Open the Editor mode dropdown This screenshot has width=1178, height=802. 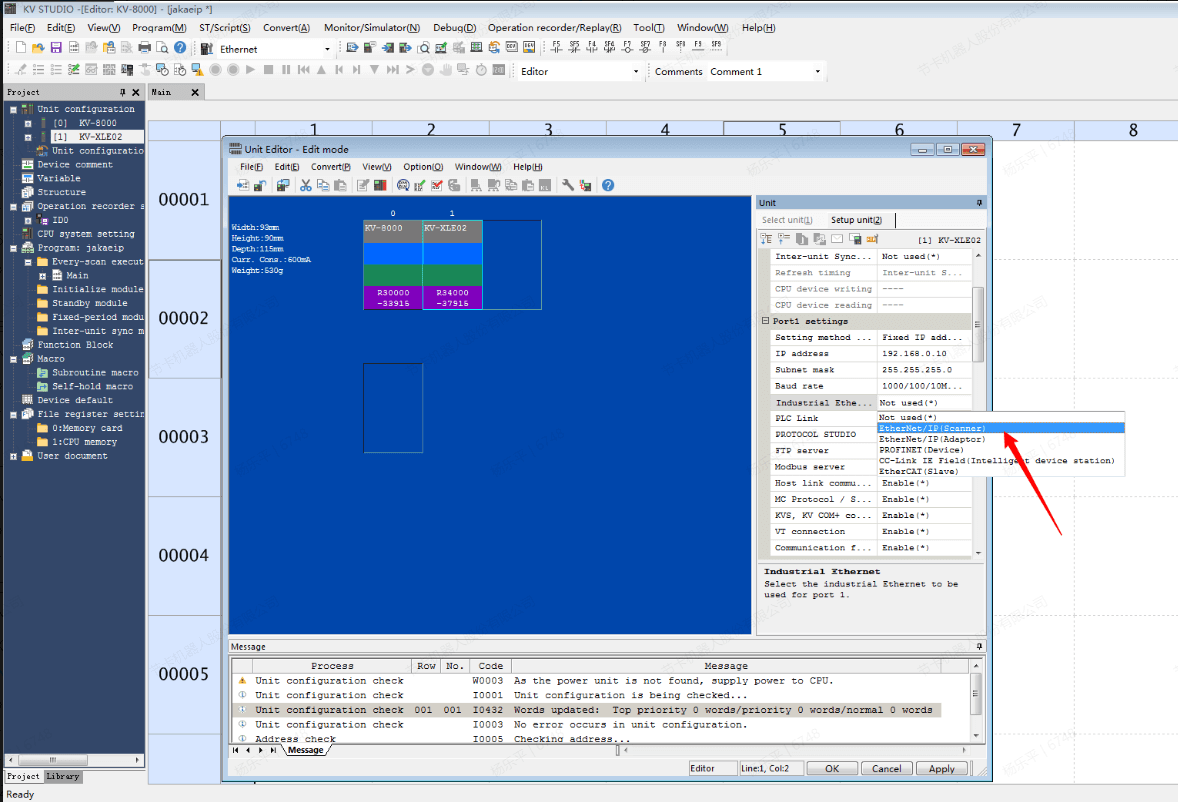pos(636,72)
